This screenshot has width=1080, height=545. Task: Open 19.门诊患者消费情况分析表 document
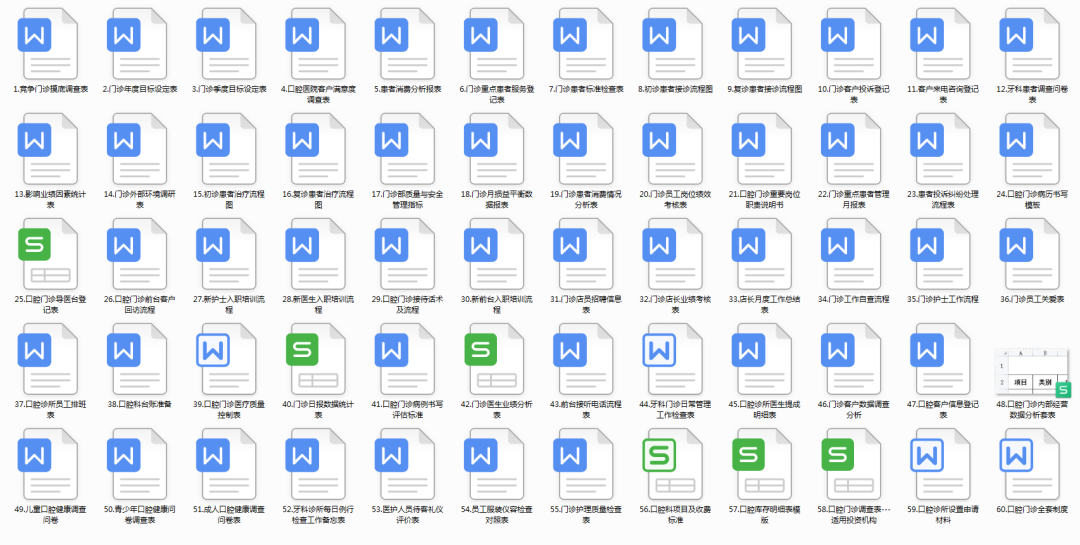coord(586,150)
